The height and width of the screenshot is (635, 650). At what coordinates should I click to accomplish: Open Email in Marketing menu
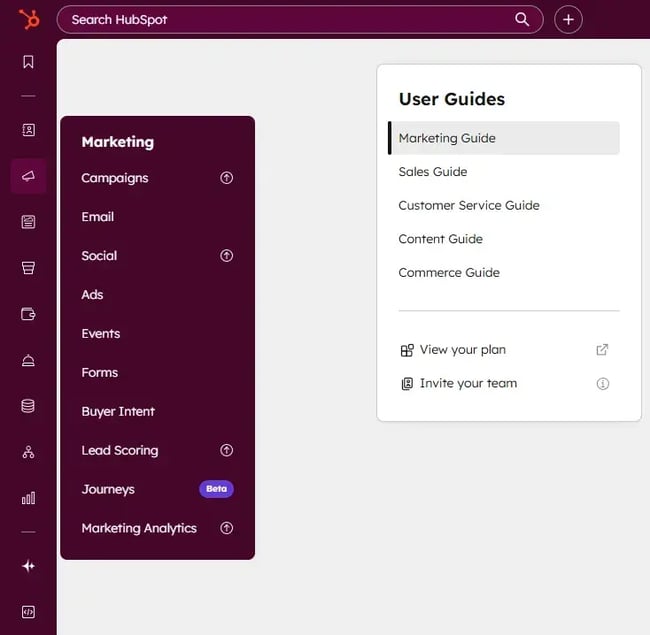click(x=98, y=217)
